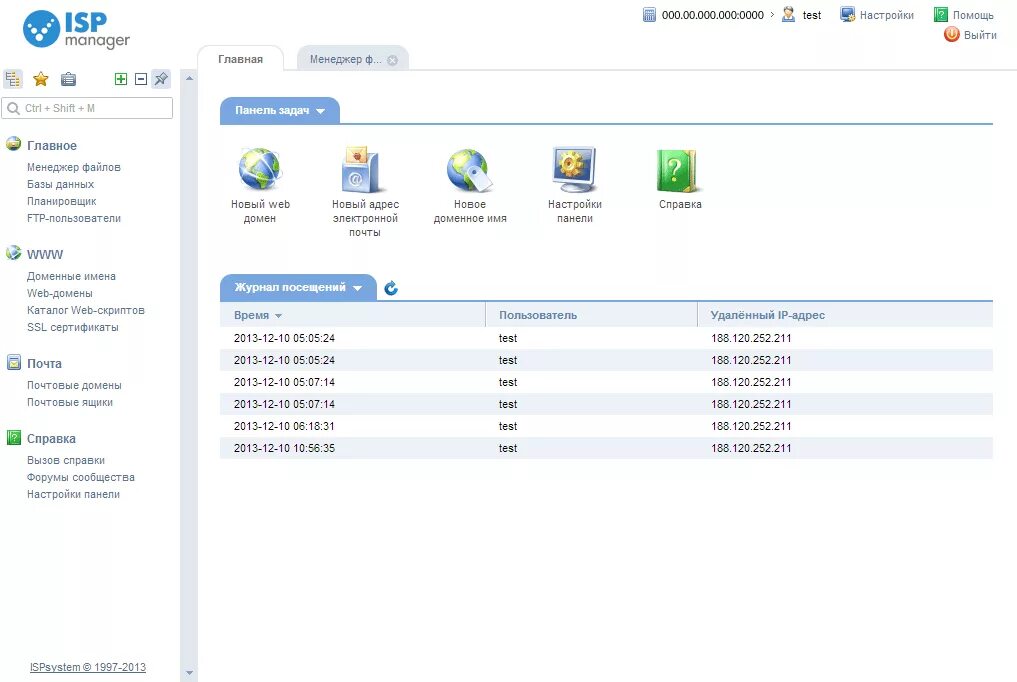Viewport: 1017px width, 682px height.
Task: Open Настройки панели in sidebar
Action: 73,494
